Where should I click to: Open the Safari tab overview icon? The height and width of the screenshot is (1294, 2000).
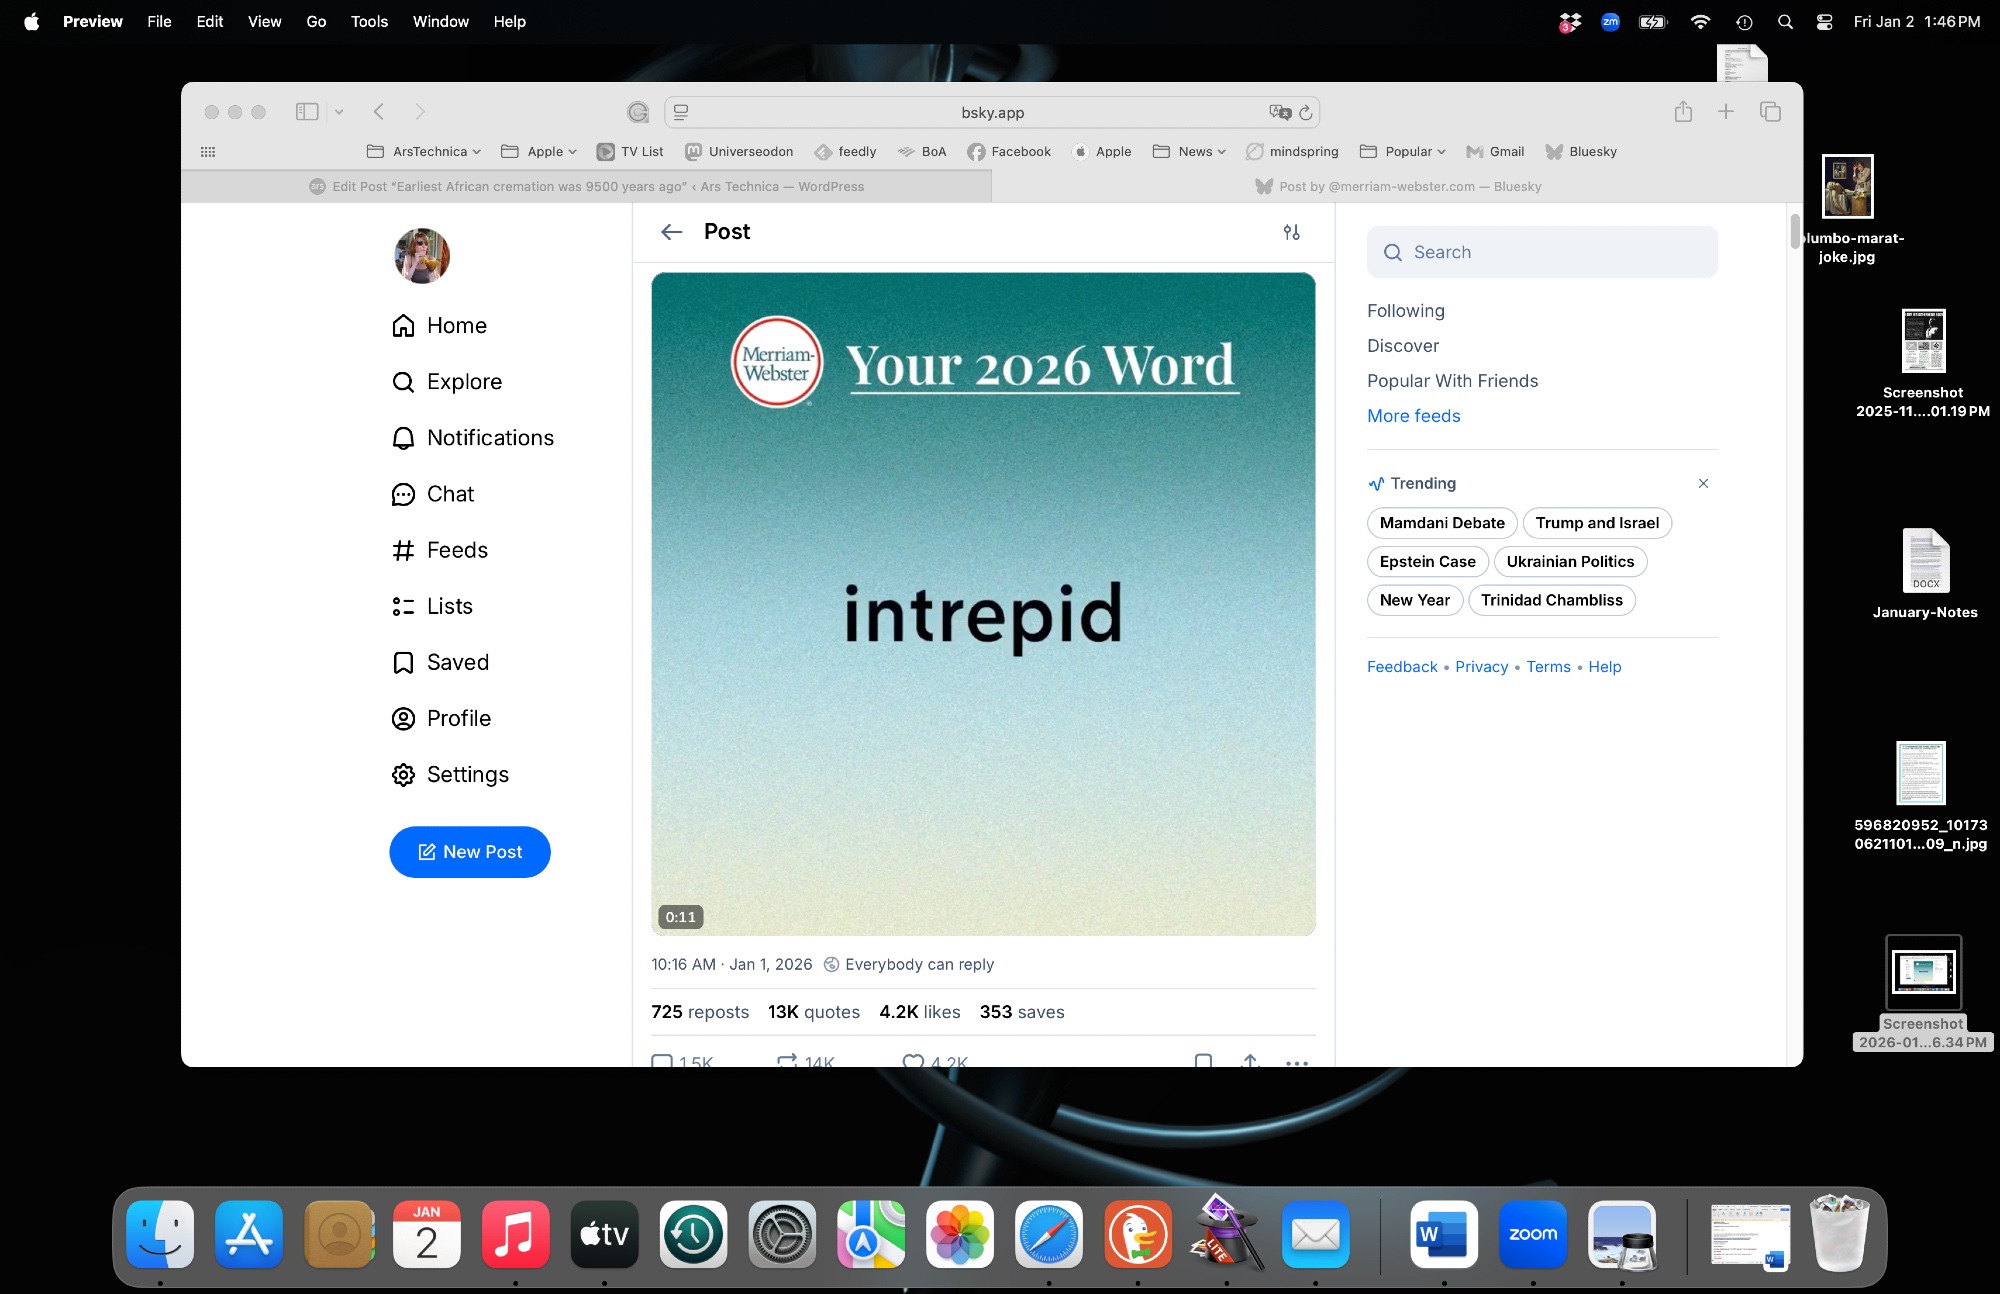pos(1770,112)
